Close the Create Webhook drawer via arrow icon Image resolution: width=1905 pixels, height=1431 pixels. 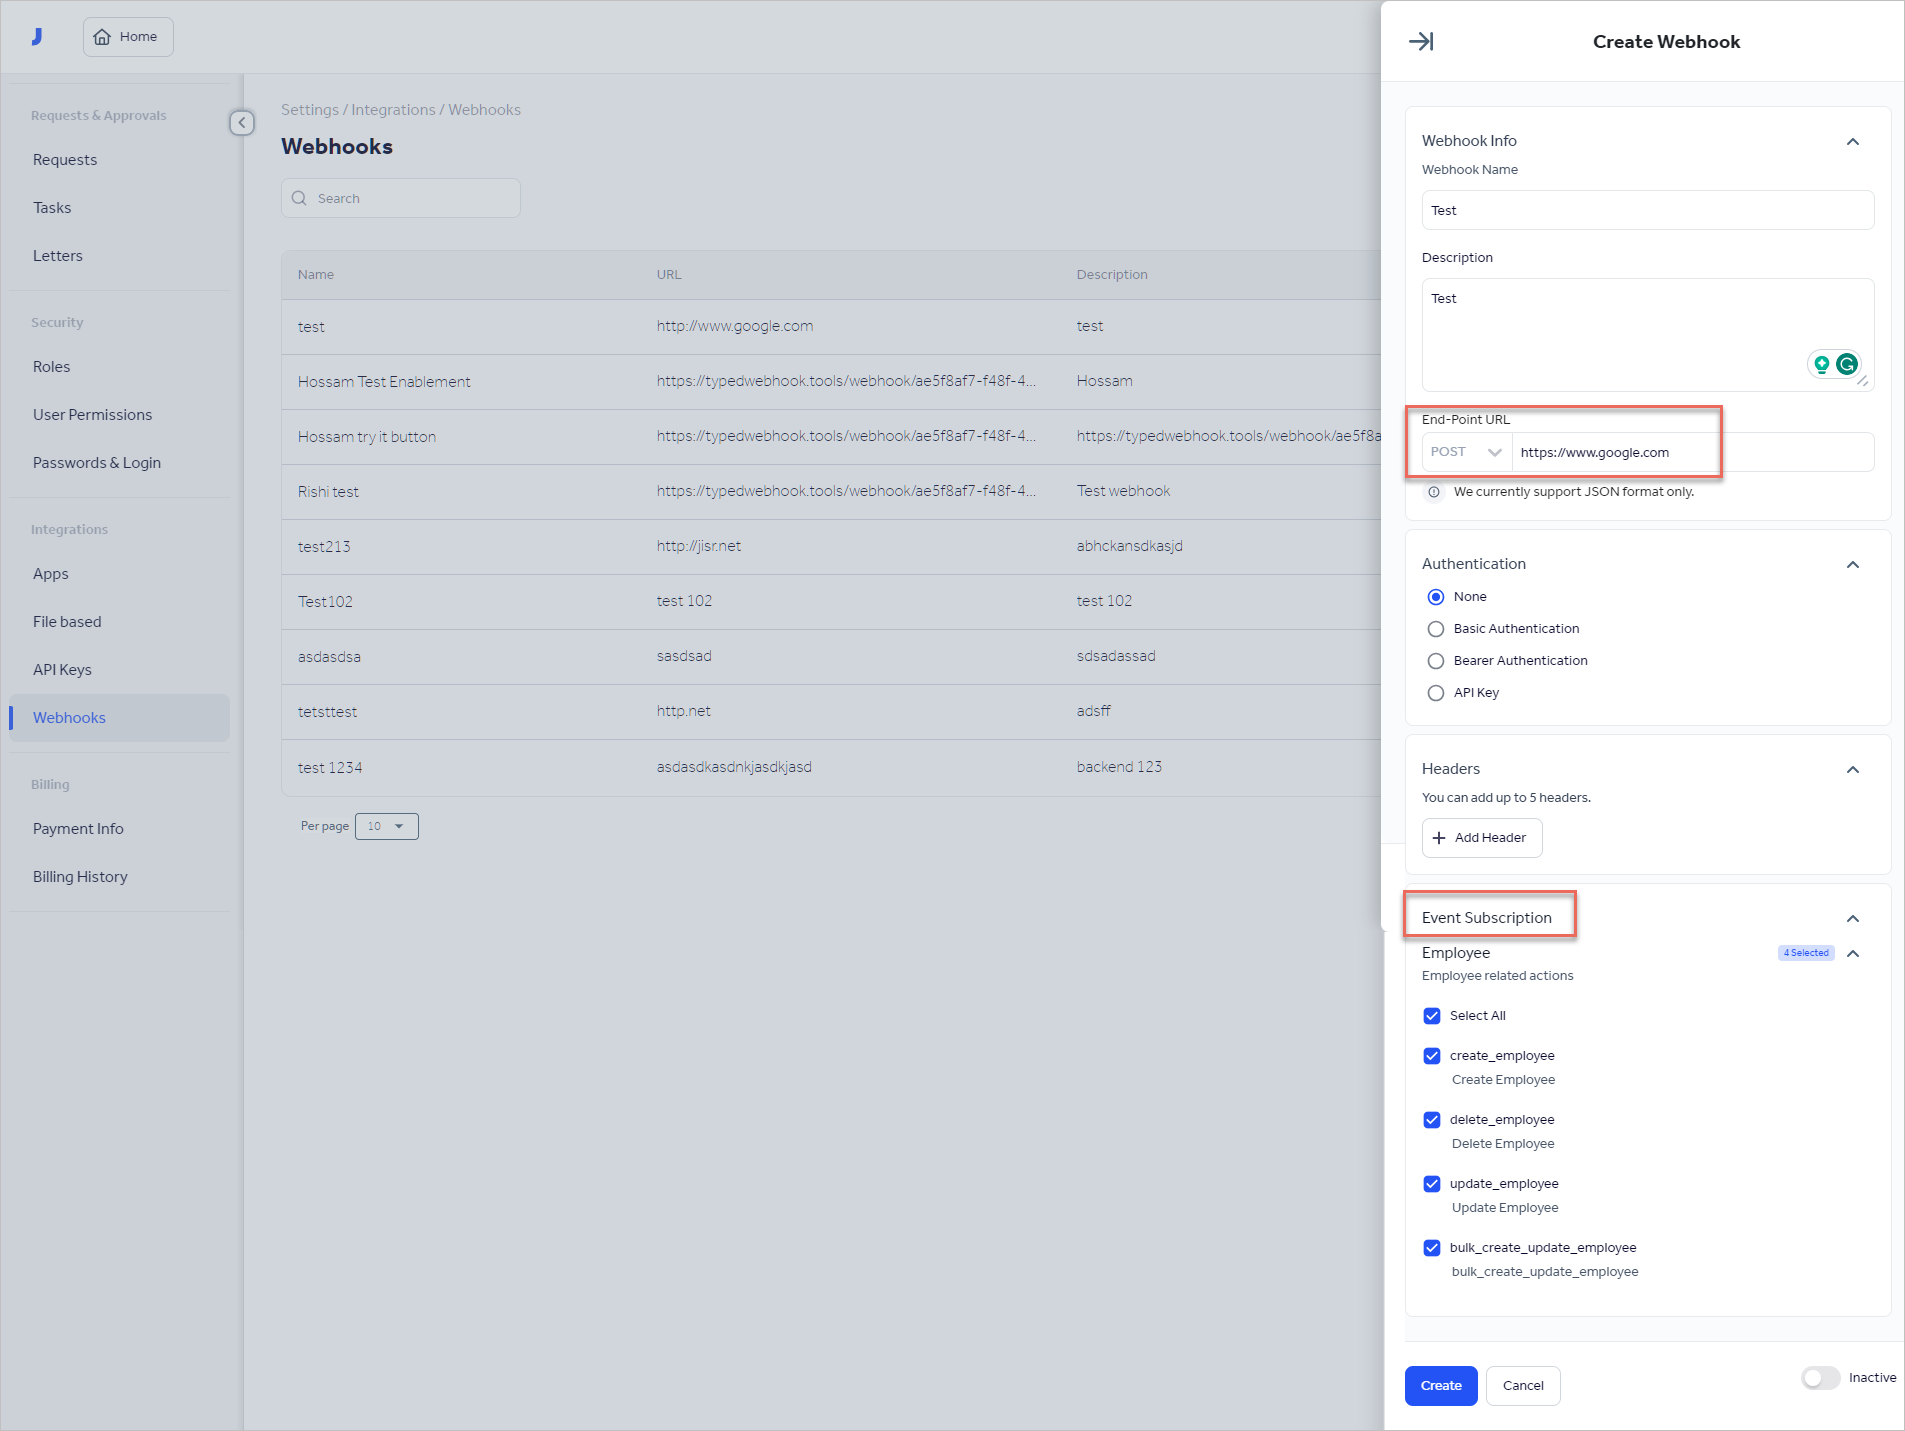(x=1421, y=41)
